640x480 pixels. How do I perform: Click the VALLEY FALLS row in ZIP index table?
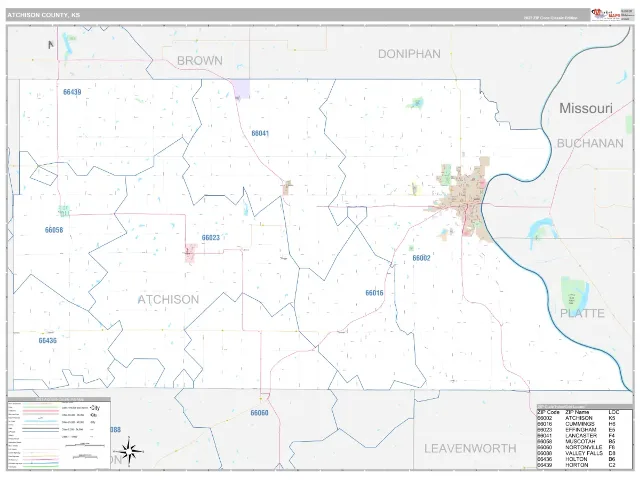point(584,453)
